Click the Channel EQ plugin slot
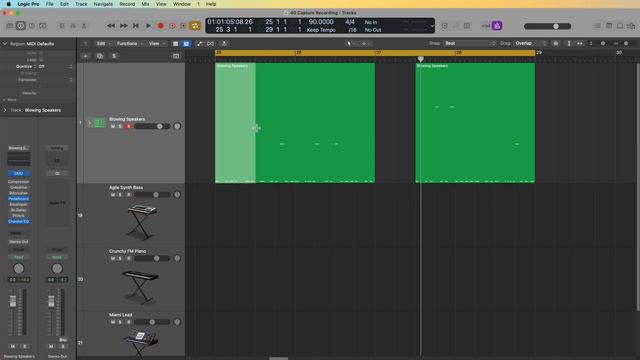 pos(18,221)
